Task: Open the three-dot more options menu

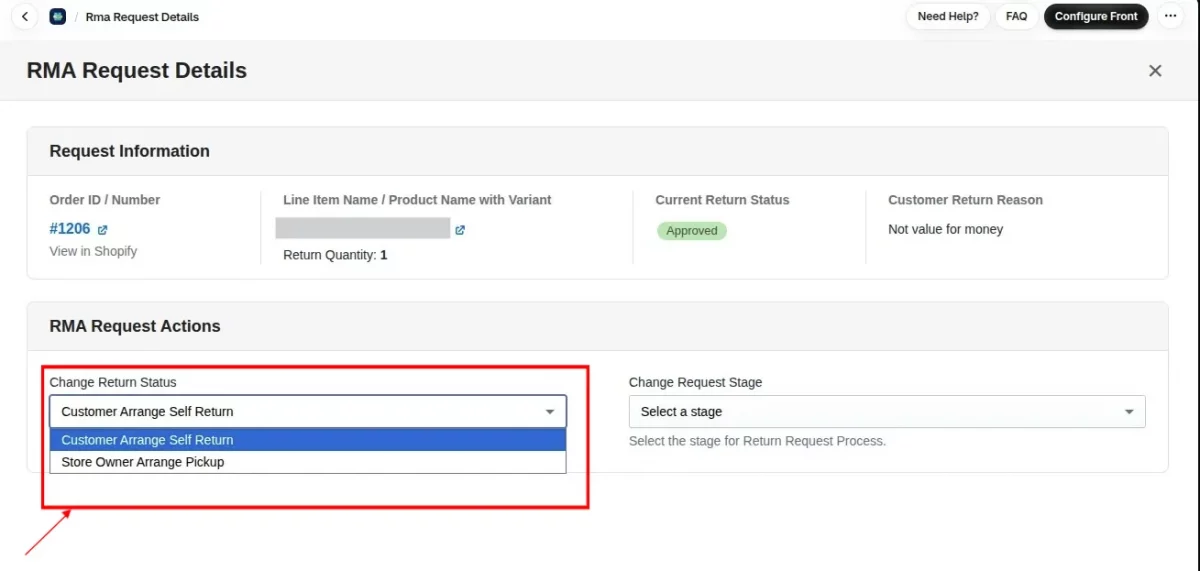Action: coord(1170,16)
